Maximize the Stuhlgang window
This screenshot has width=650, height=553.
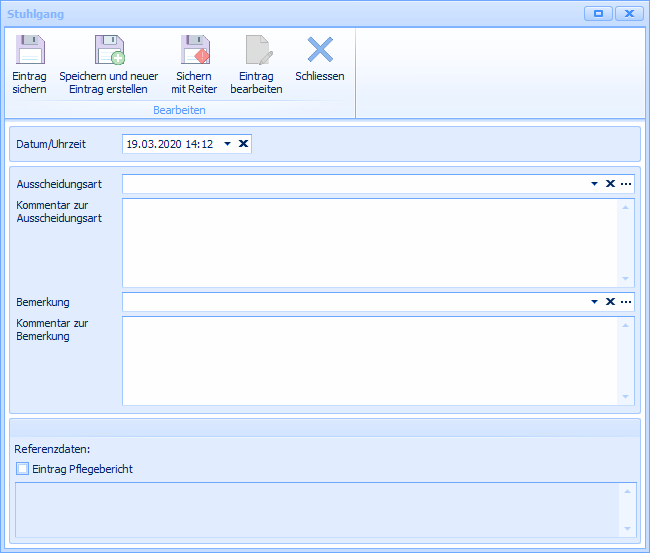599,13
